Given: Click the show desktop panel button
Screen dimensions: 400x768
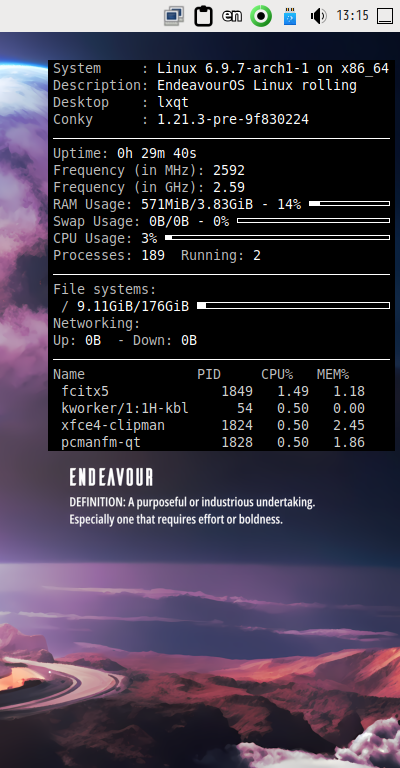Looking at the screenshot, I should [385, 16].
